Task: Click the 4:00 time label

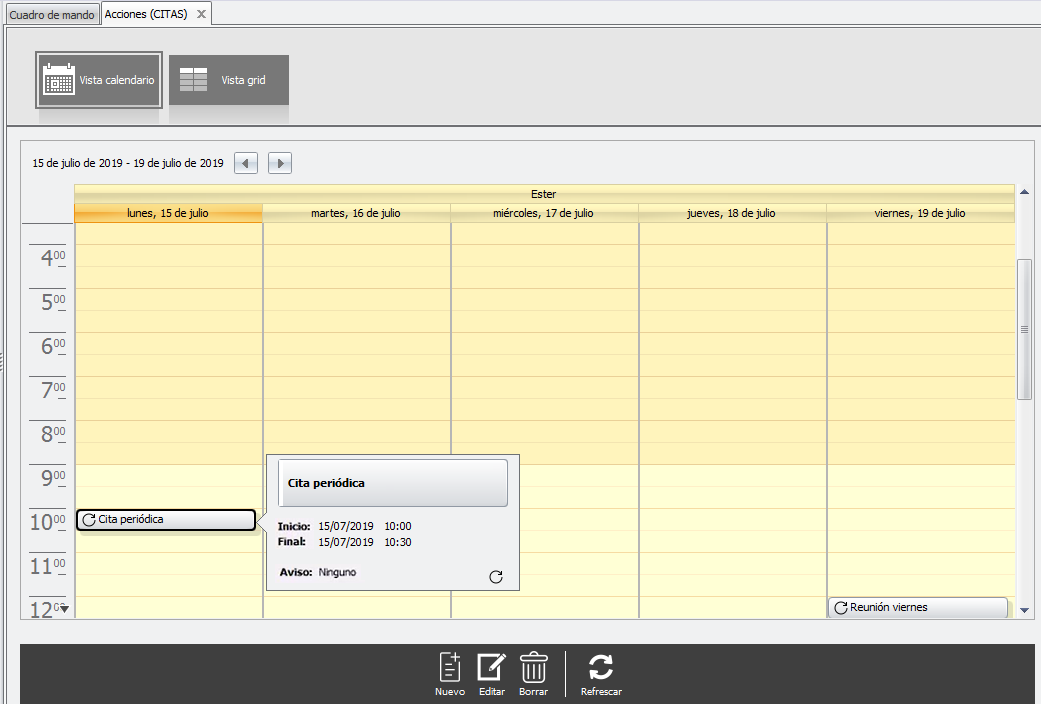Action: 52,258
